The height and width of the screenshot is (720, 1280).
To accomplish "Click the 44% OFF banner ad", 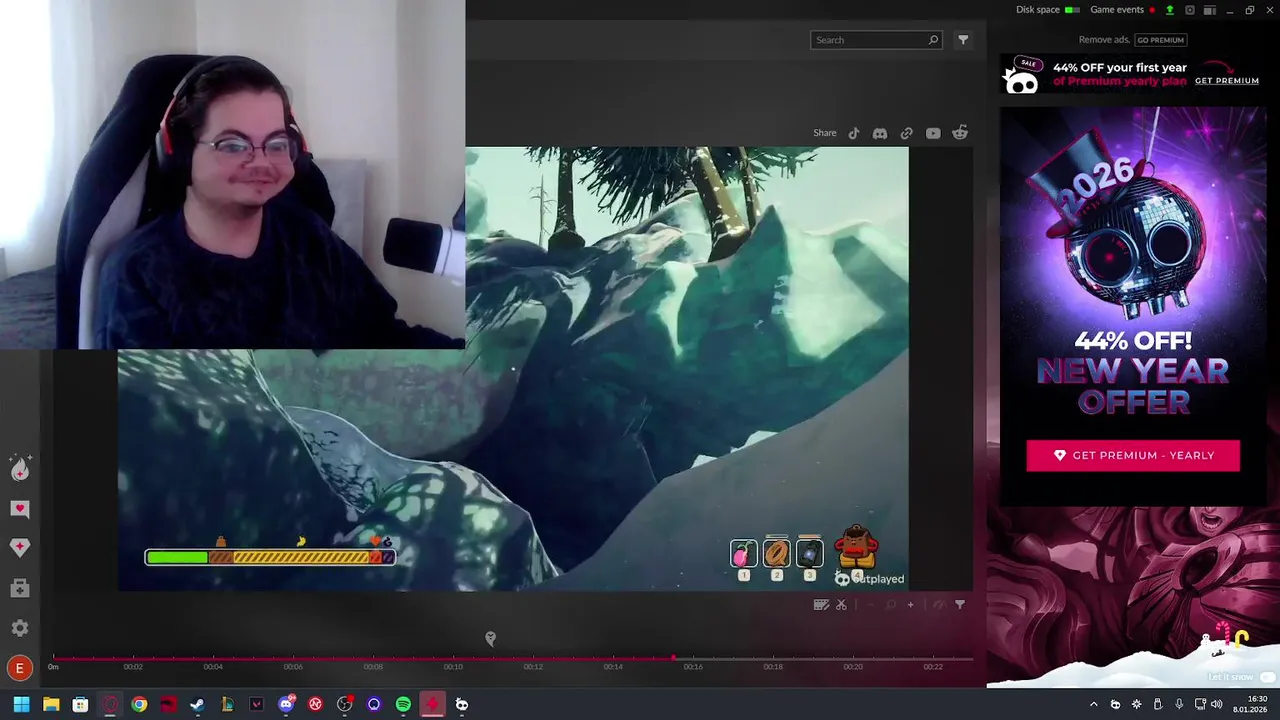I will (x=1133, y=74).
